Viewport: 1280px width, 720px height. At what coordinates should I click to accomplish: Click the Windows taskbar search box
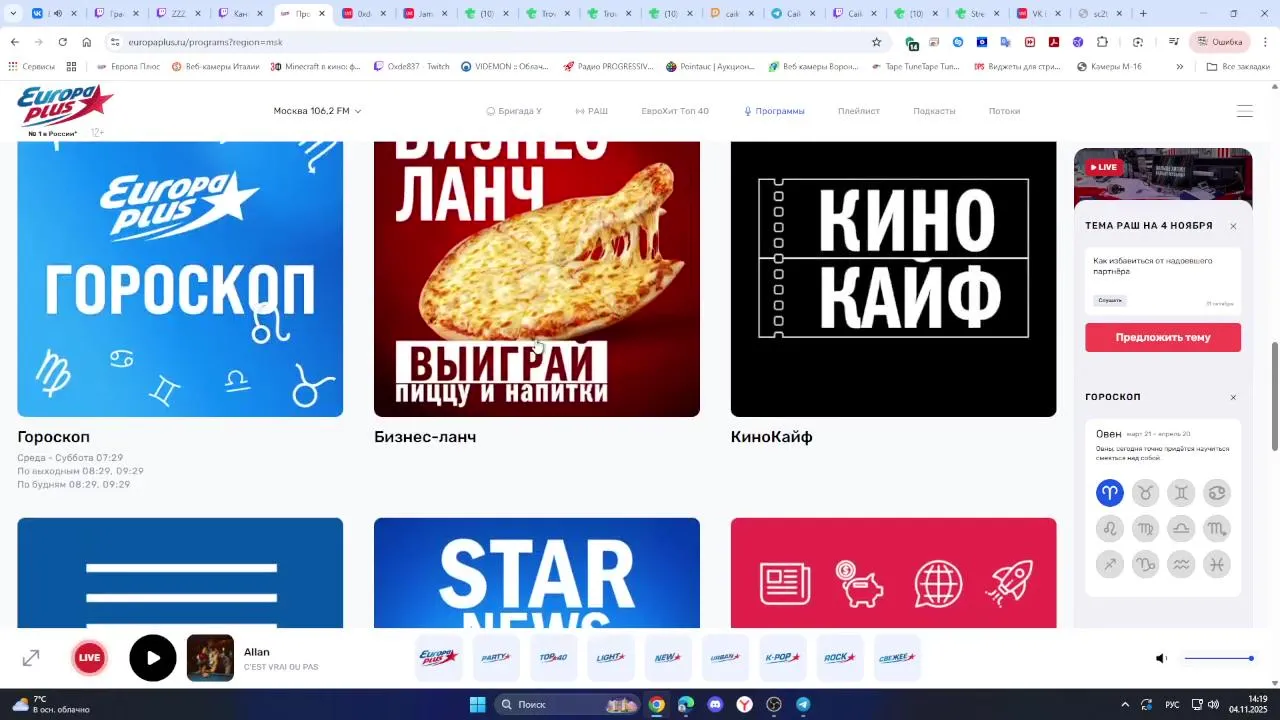(x=567, y=704)
